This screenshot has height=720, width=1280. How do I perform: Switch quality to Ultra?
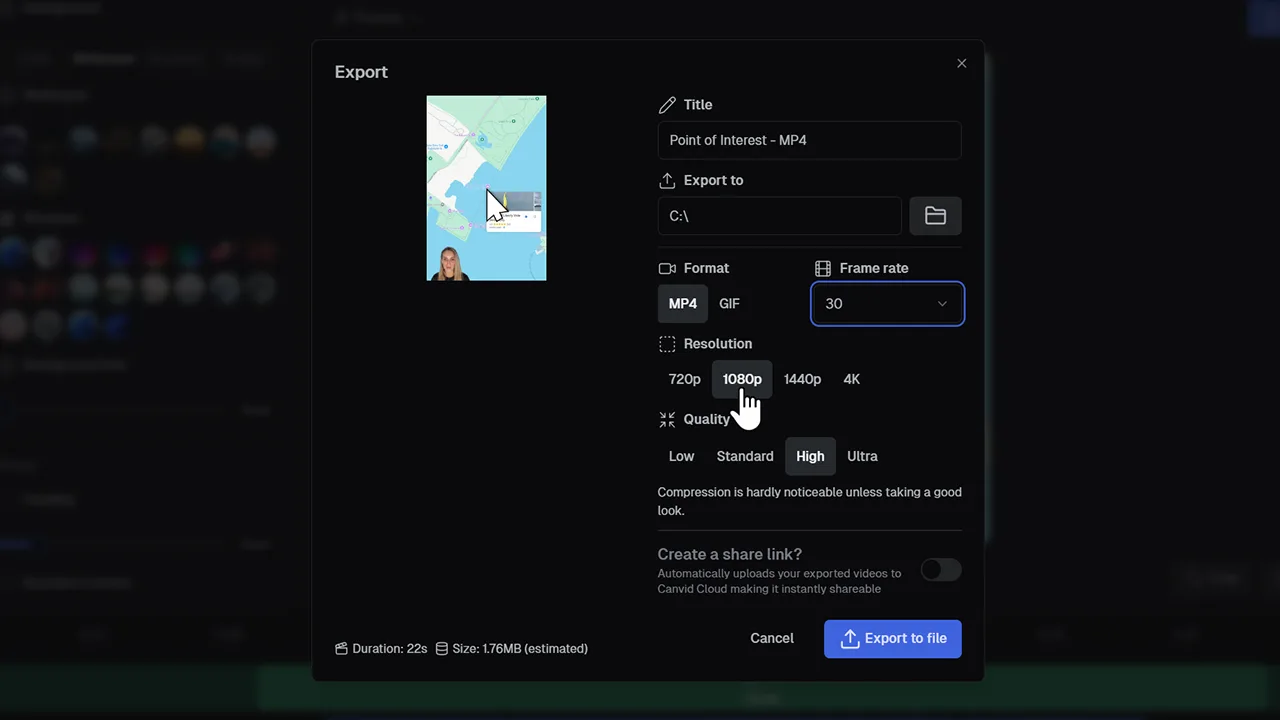pyautogui.click(x=862, y=456)
